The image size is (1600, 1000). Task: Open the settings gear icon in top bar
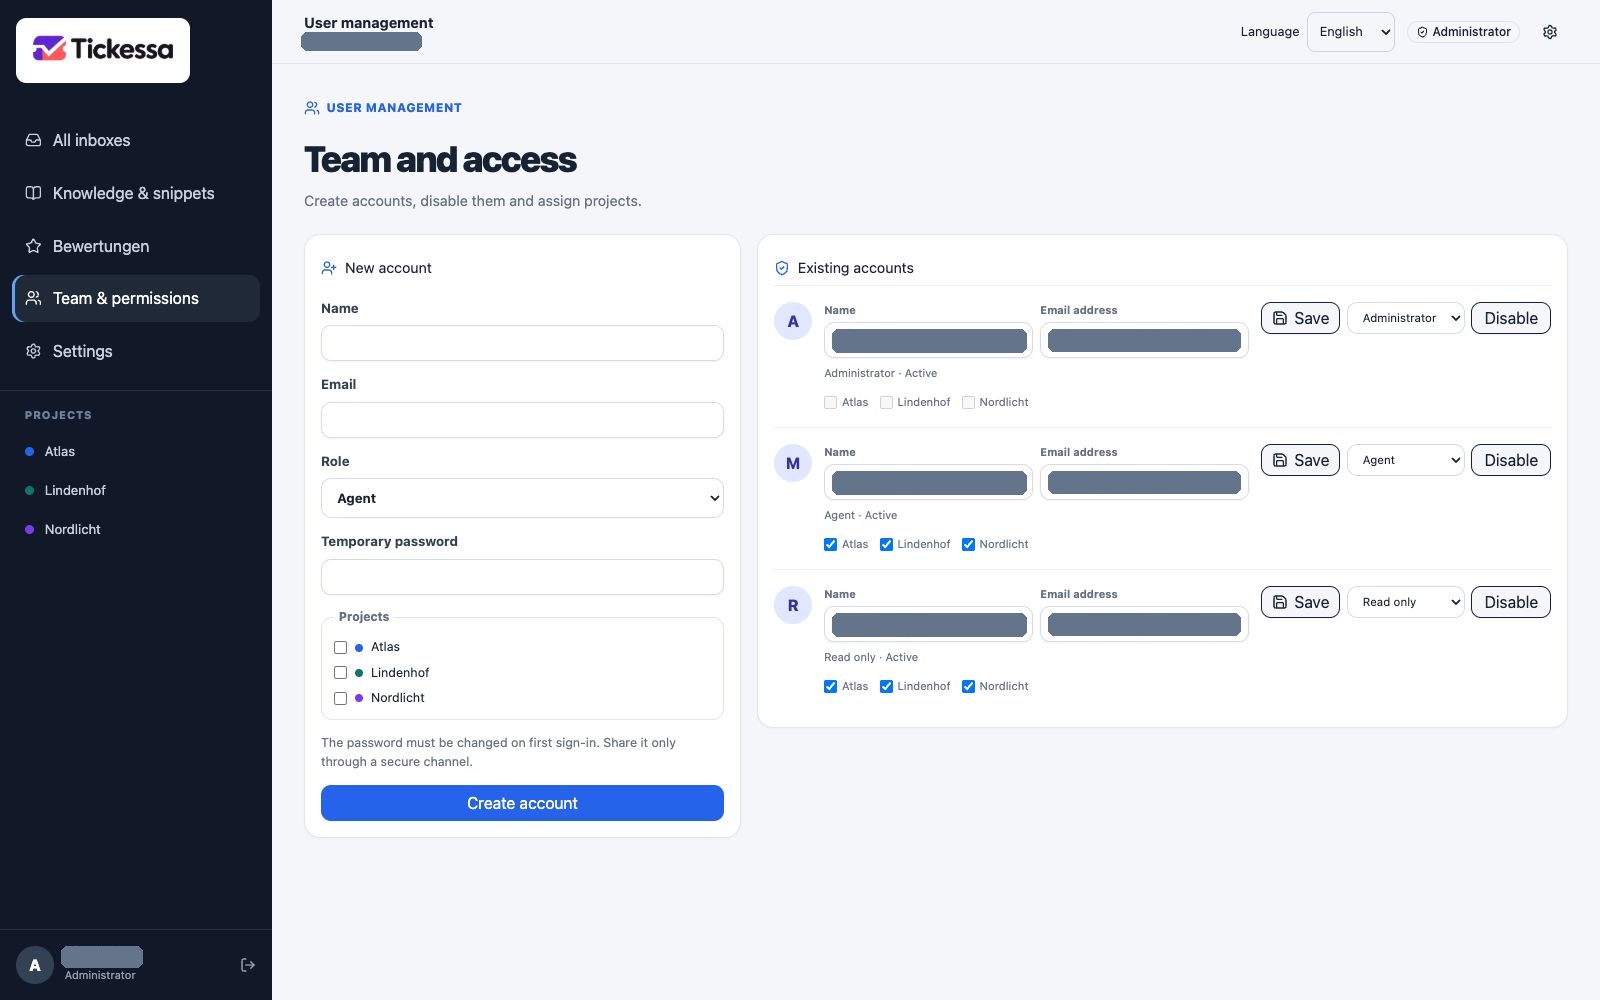pyautogui.click(x=1550, y=32)
